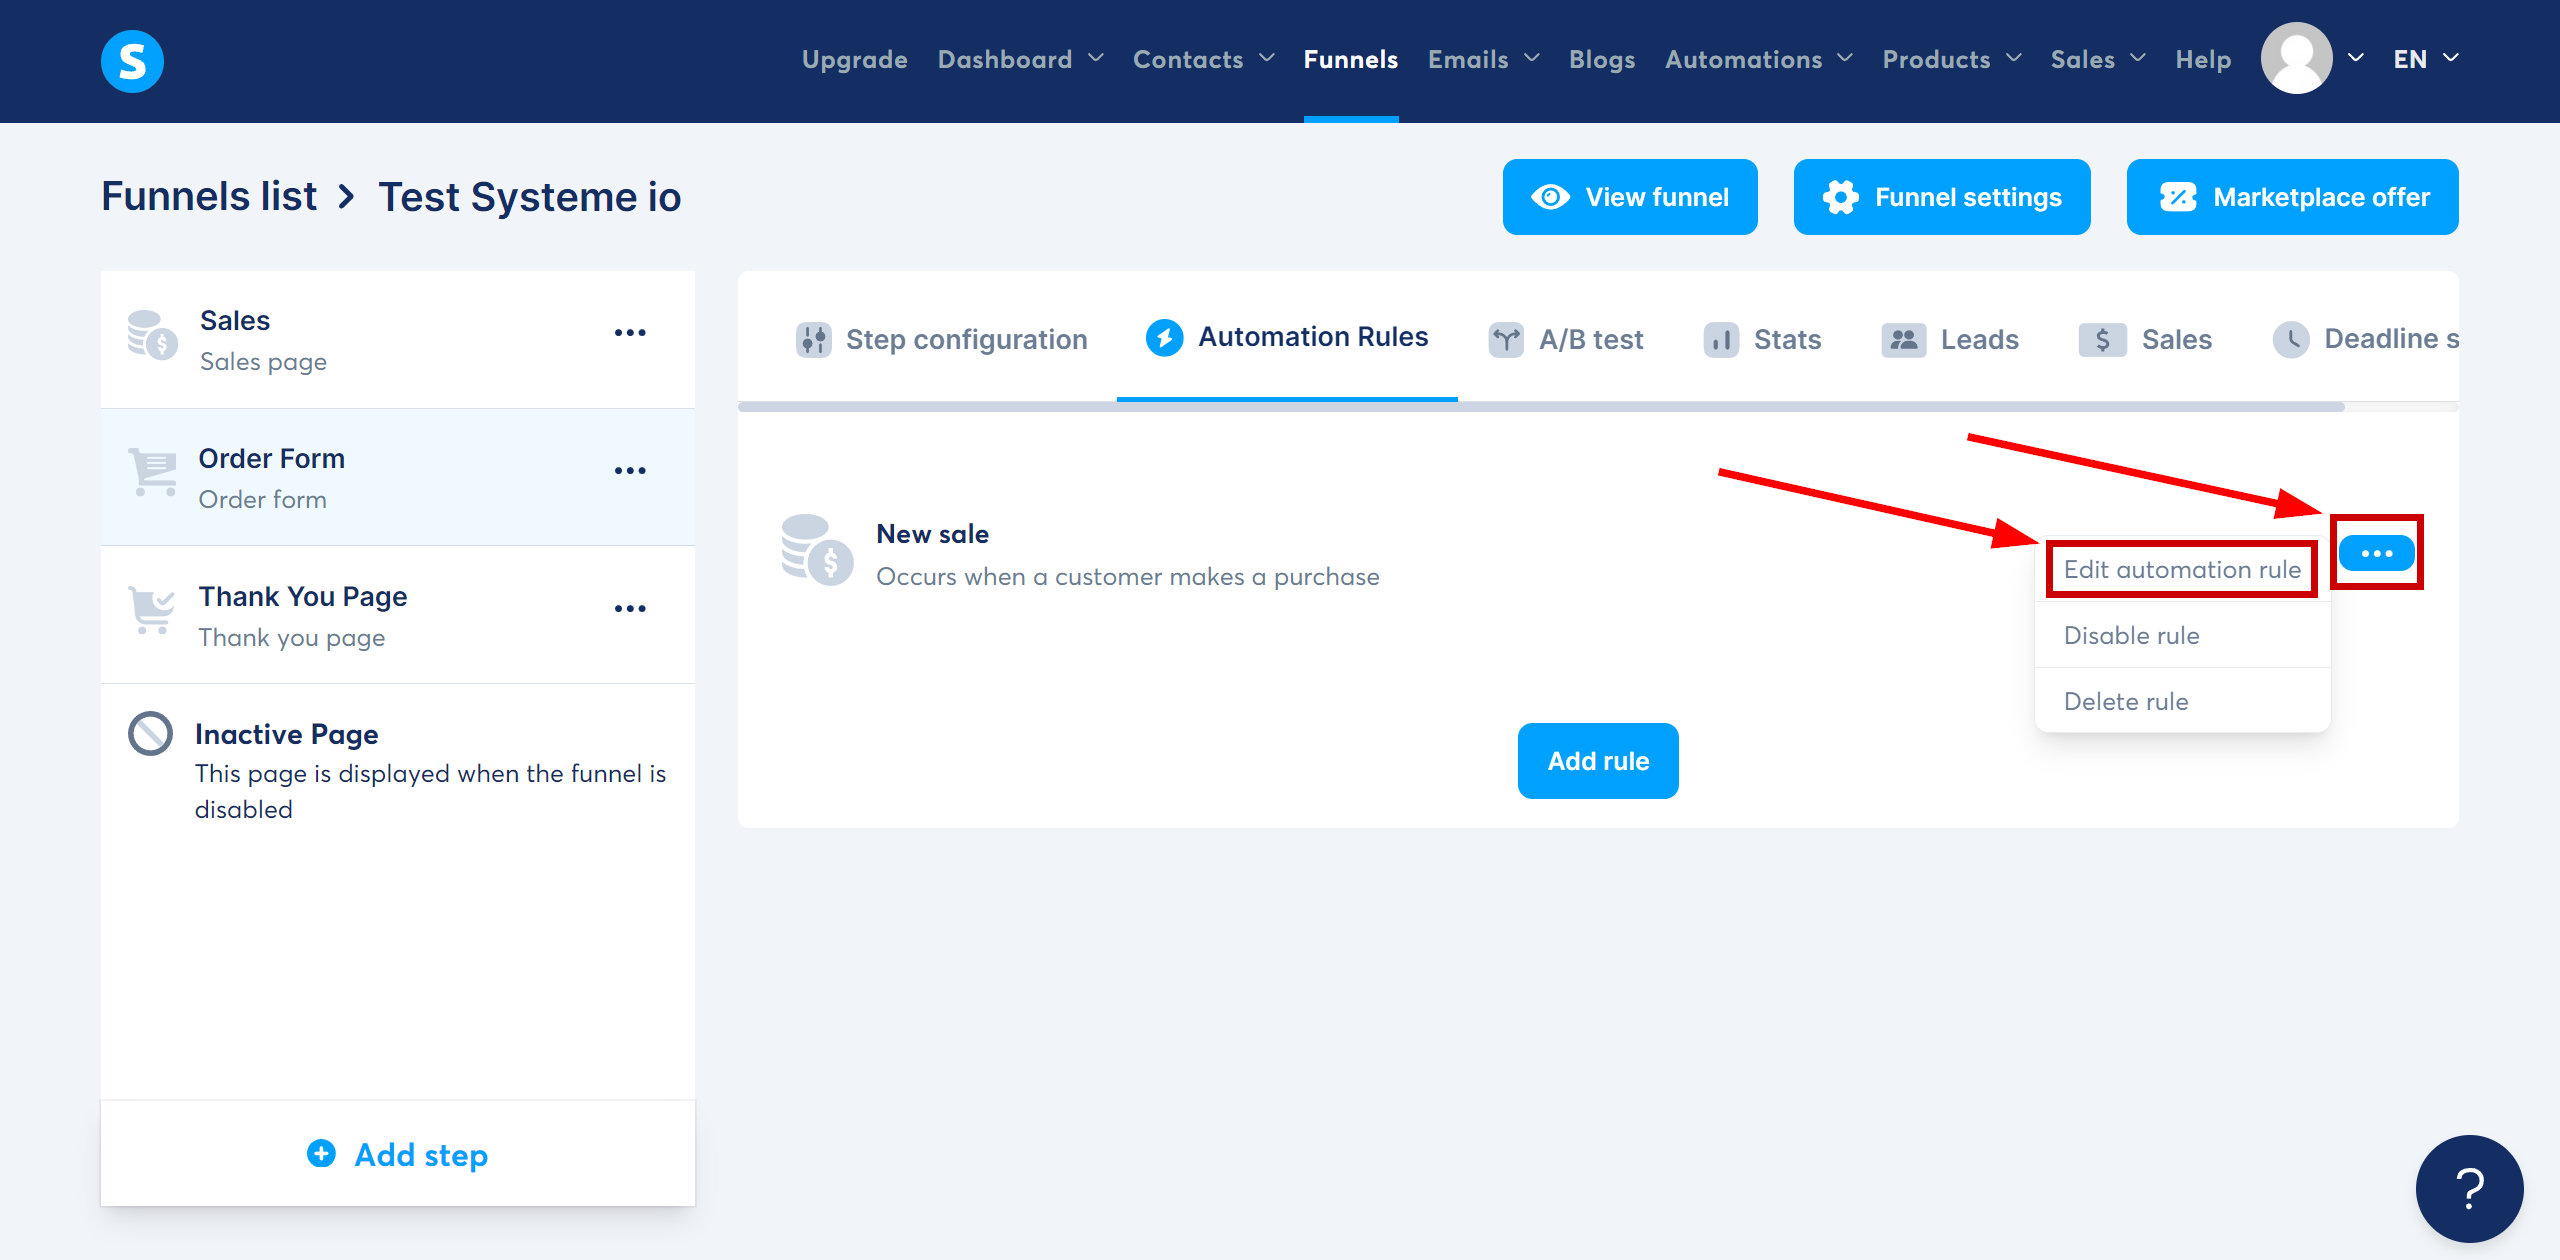Image resolution: width=2560 pixels, height=1260 pixels.
Task: Click the Add rule button
Action: (x=1598, y=761)
